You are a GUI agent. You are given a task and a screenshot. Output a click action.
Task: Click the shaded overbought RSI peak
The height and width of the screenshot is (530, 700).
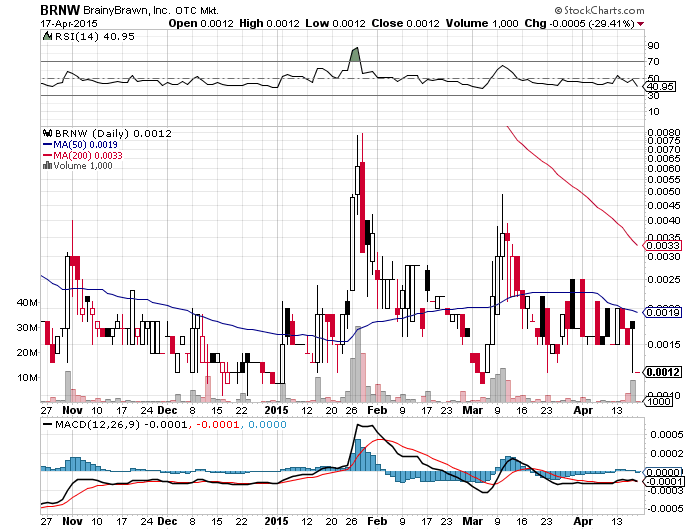pos(355,55)
